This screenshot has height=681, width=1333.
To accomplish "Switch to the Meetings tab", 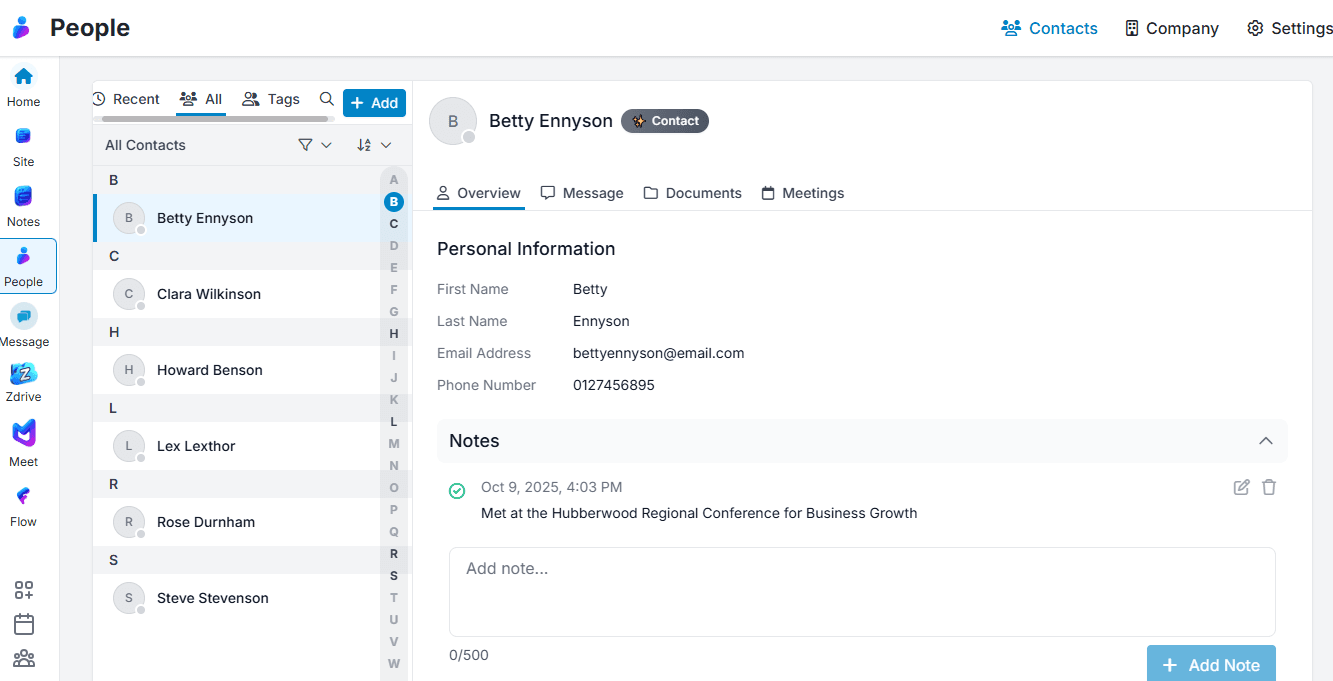I will click(802, 193).
